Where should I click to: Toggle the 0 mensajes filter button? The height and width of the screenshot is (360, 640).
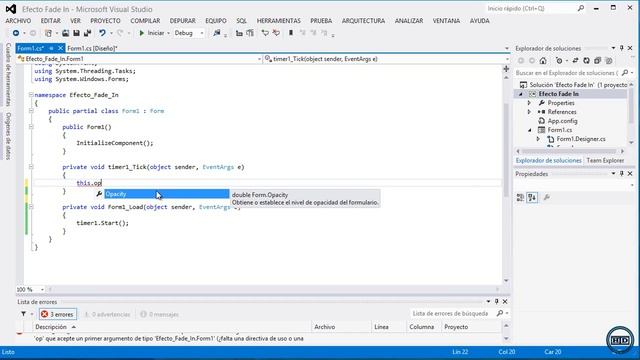click(x=159, y=314)
